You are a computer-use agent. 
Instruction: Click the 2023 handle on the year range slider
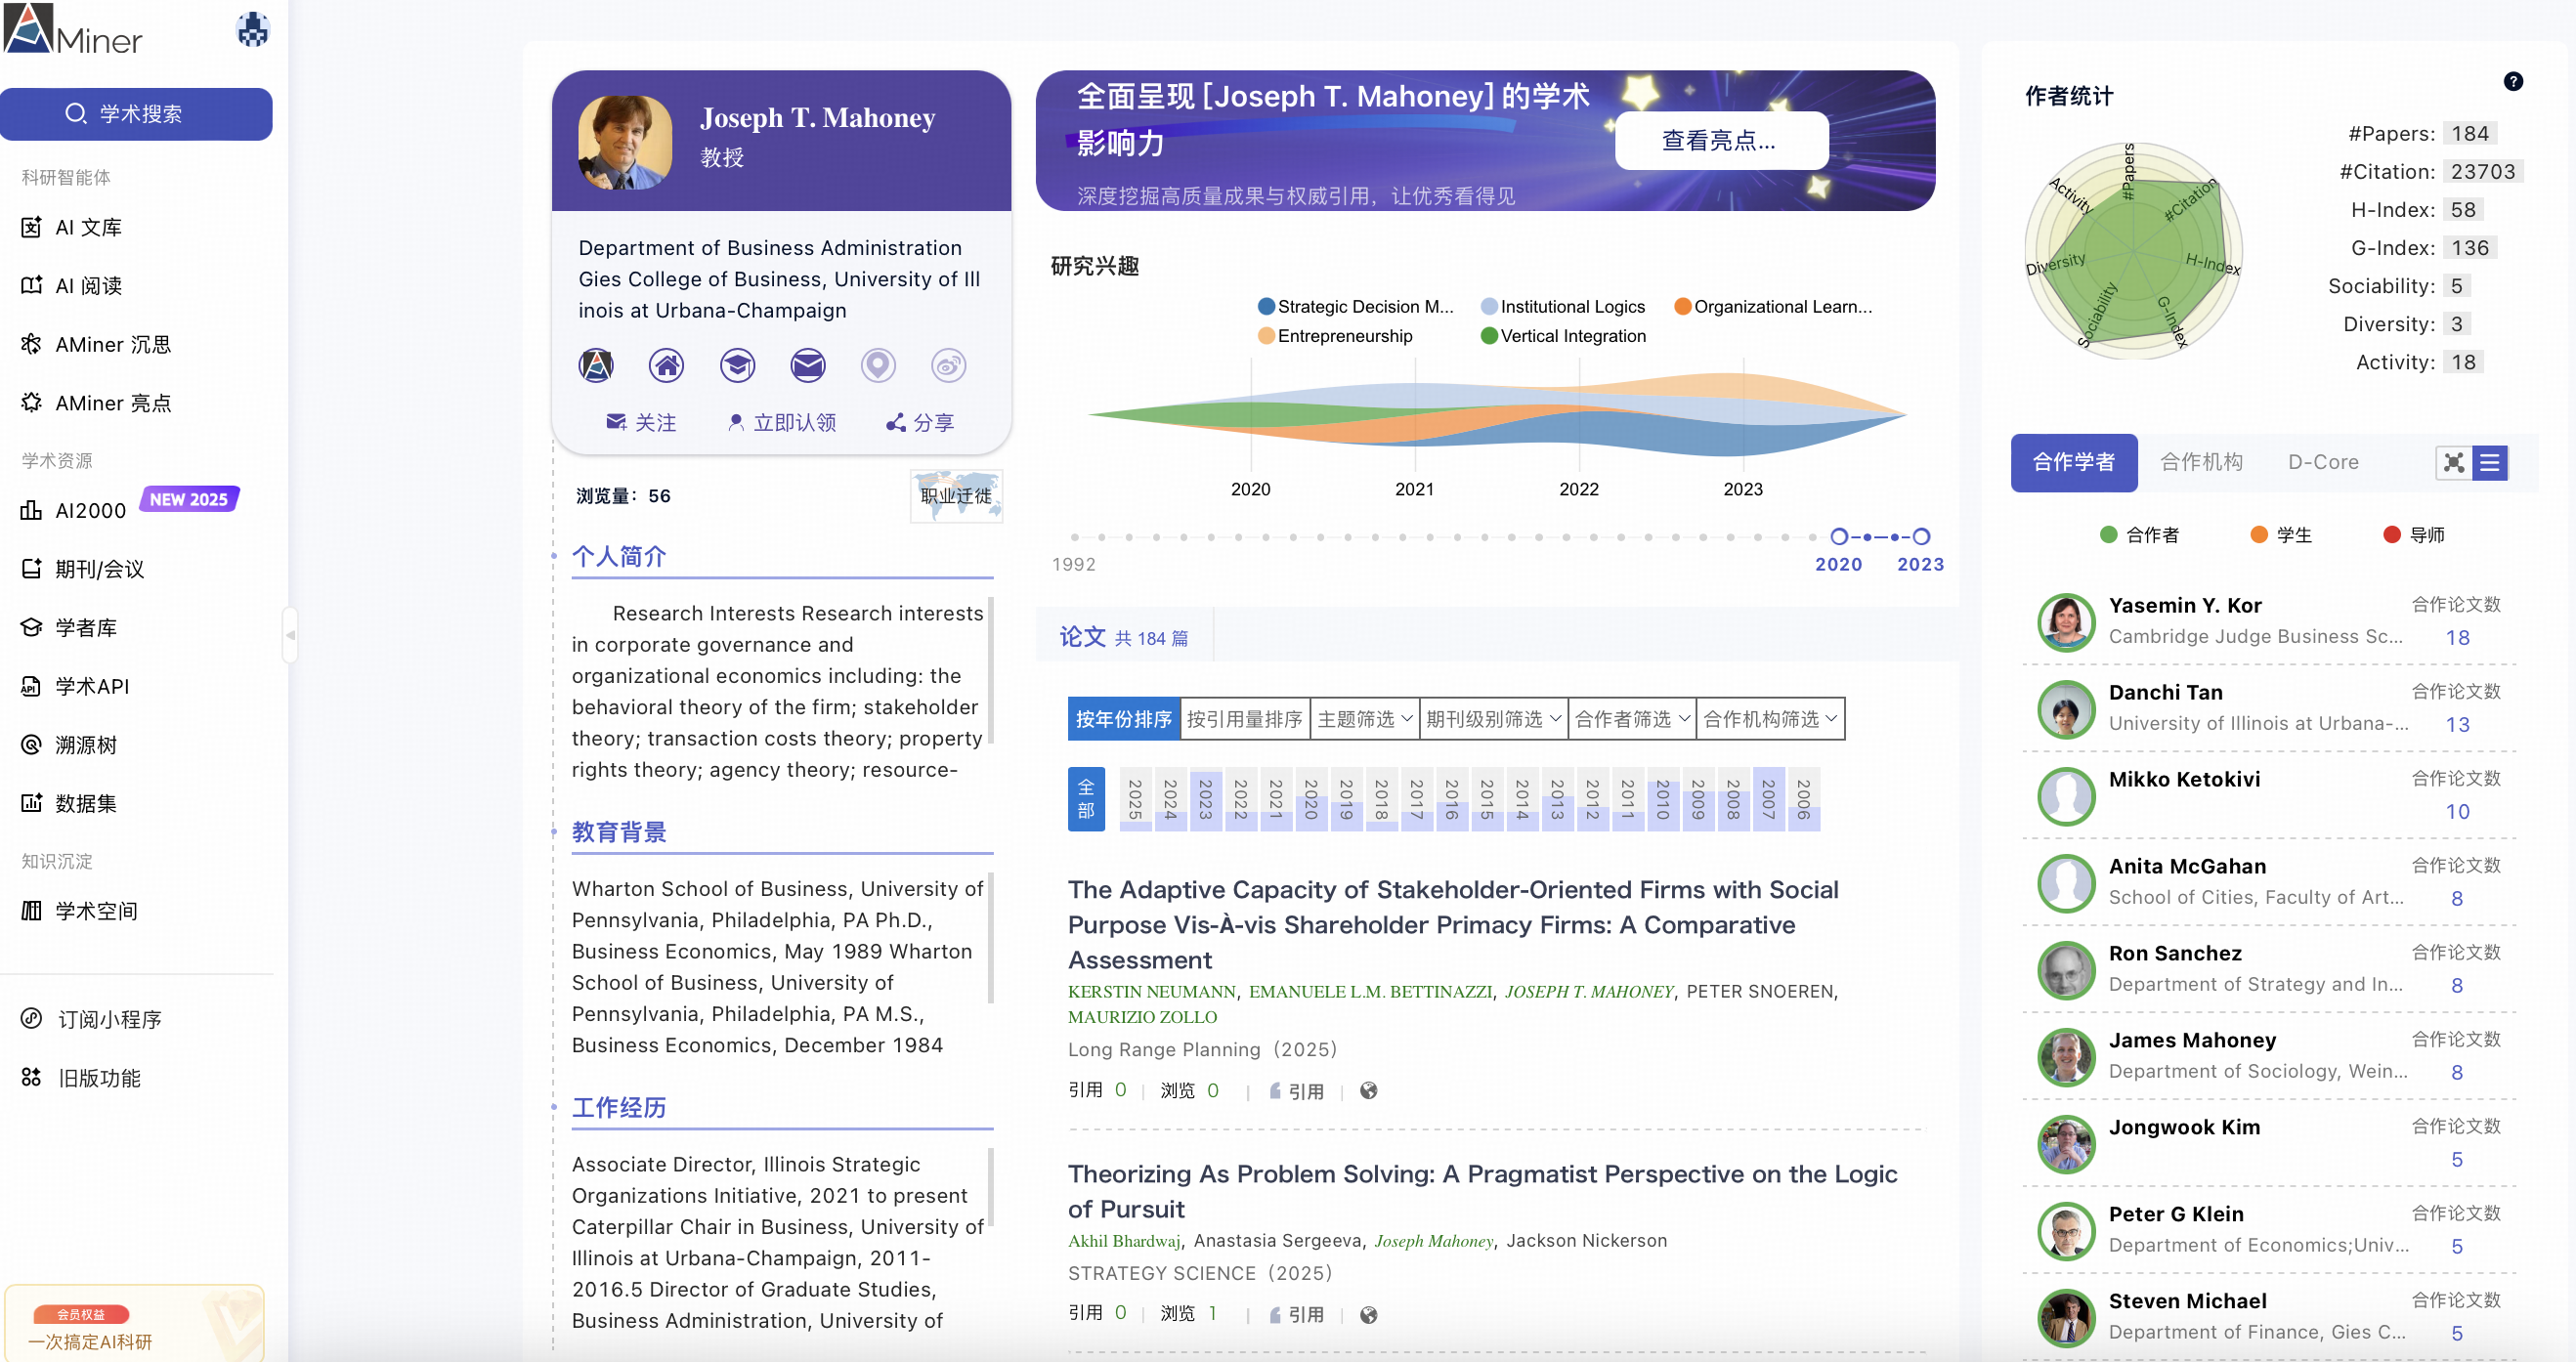point(1921,537)
